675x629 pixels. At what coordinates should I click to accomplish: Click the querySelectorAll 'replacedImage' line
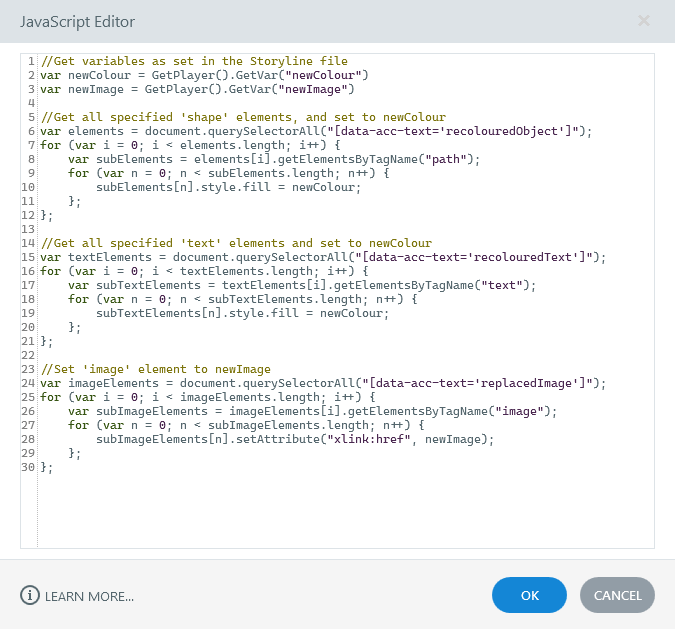coord(323,383)
